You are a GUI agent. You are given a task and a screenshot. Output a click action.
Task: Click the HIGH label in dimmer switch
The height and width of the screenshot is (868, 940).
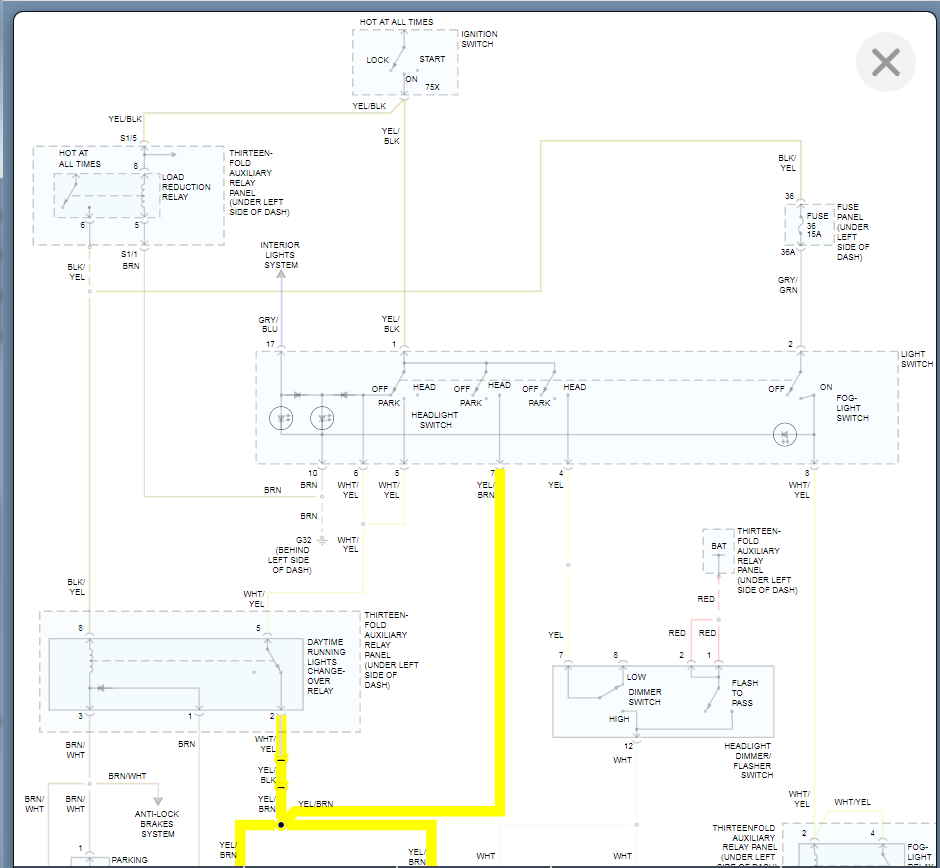coord(619,719)
